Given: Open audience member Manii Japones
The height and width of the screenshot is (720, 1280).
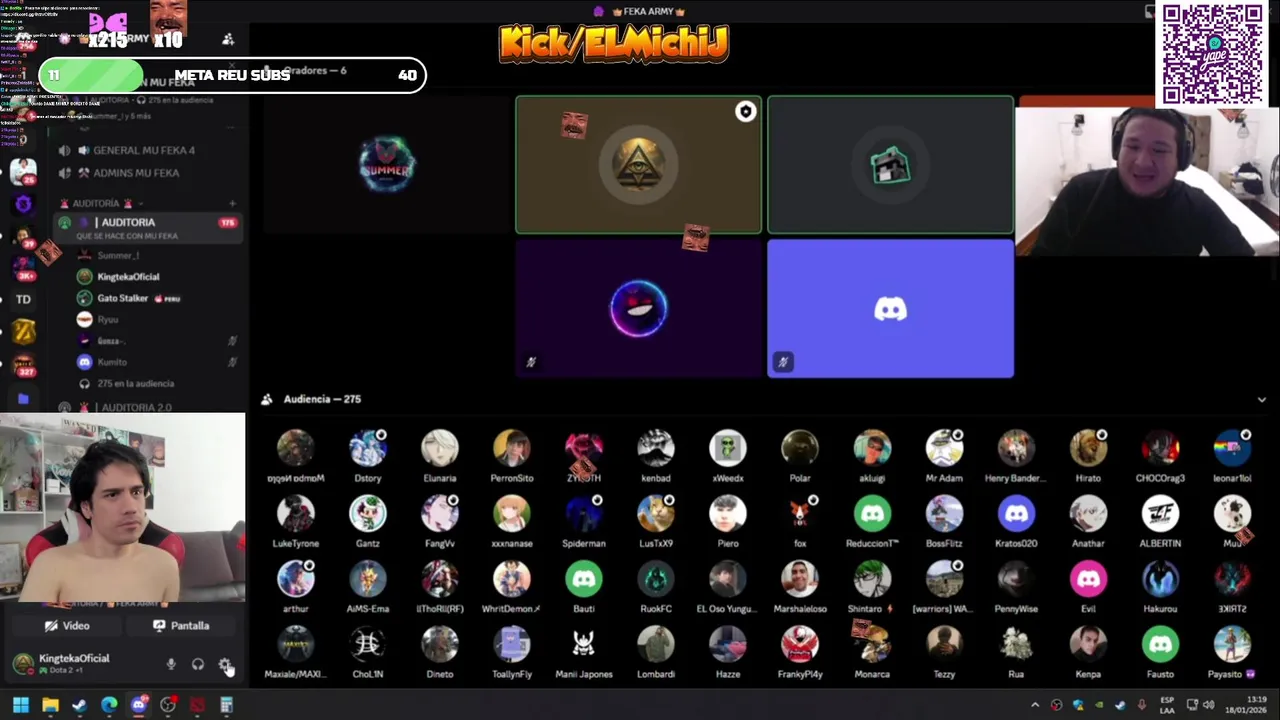Looking at the screenshot, I should (x=584, y=654).
